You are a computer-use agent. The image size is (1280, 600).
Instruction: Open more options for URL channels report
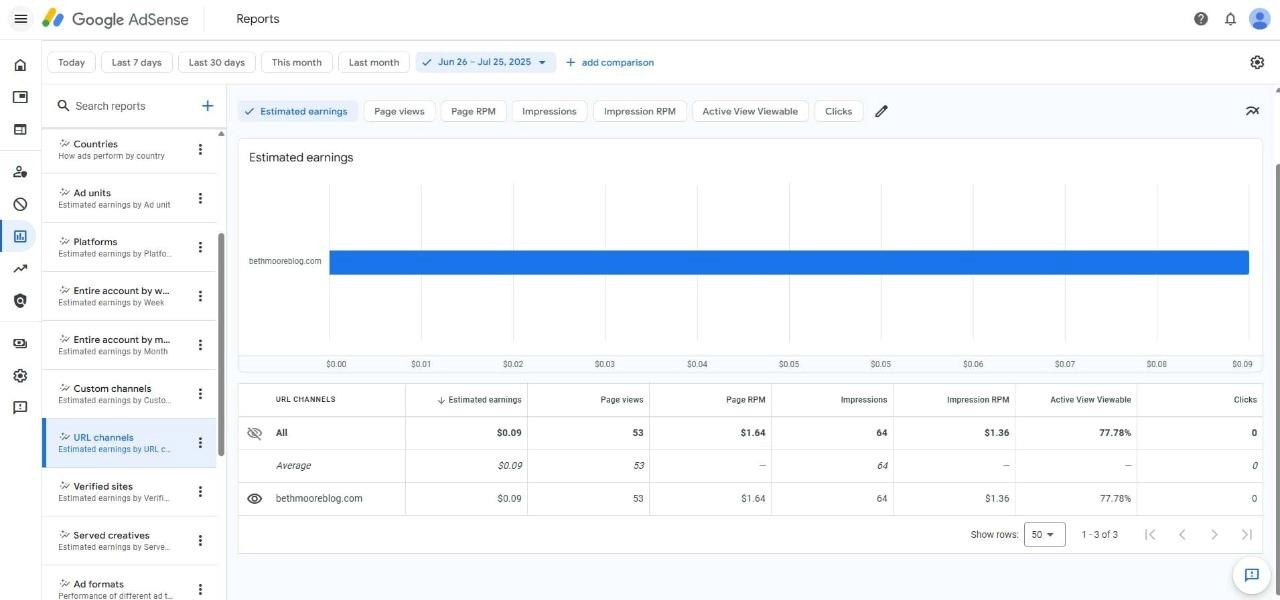point(200,443)
